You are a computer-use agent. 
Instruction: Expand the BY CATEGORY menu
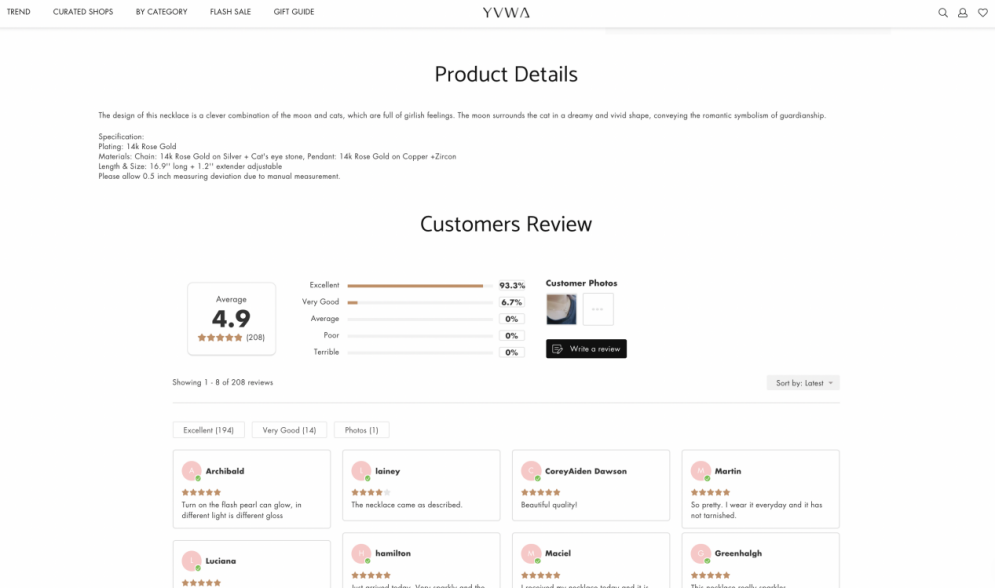(161, 12)
